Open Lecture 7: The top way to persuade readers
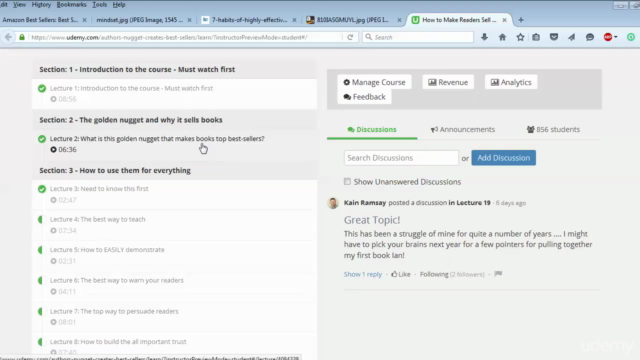Image resolution: width=640 pixels, height=360 pixels. (x=114, y=311)
